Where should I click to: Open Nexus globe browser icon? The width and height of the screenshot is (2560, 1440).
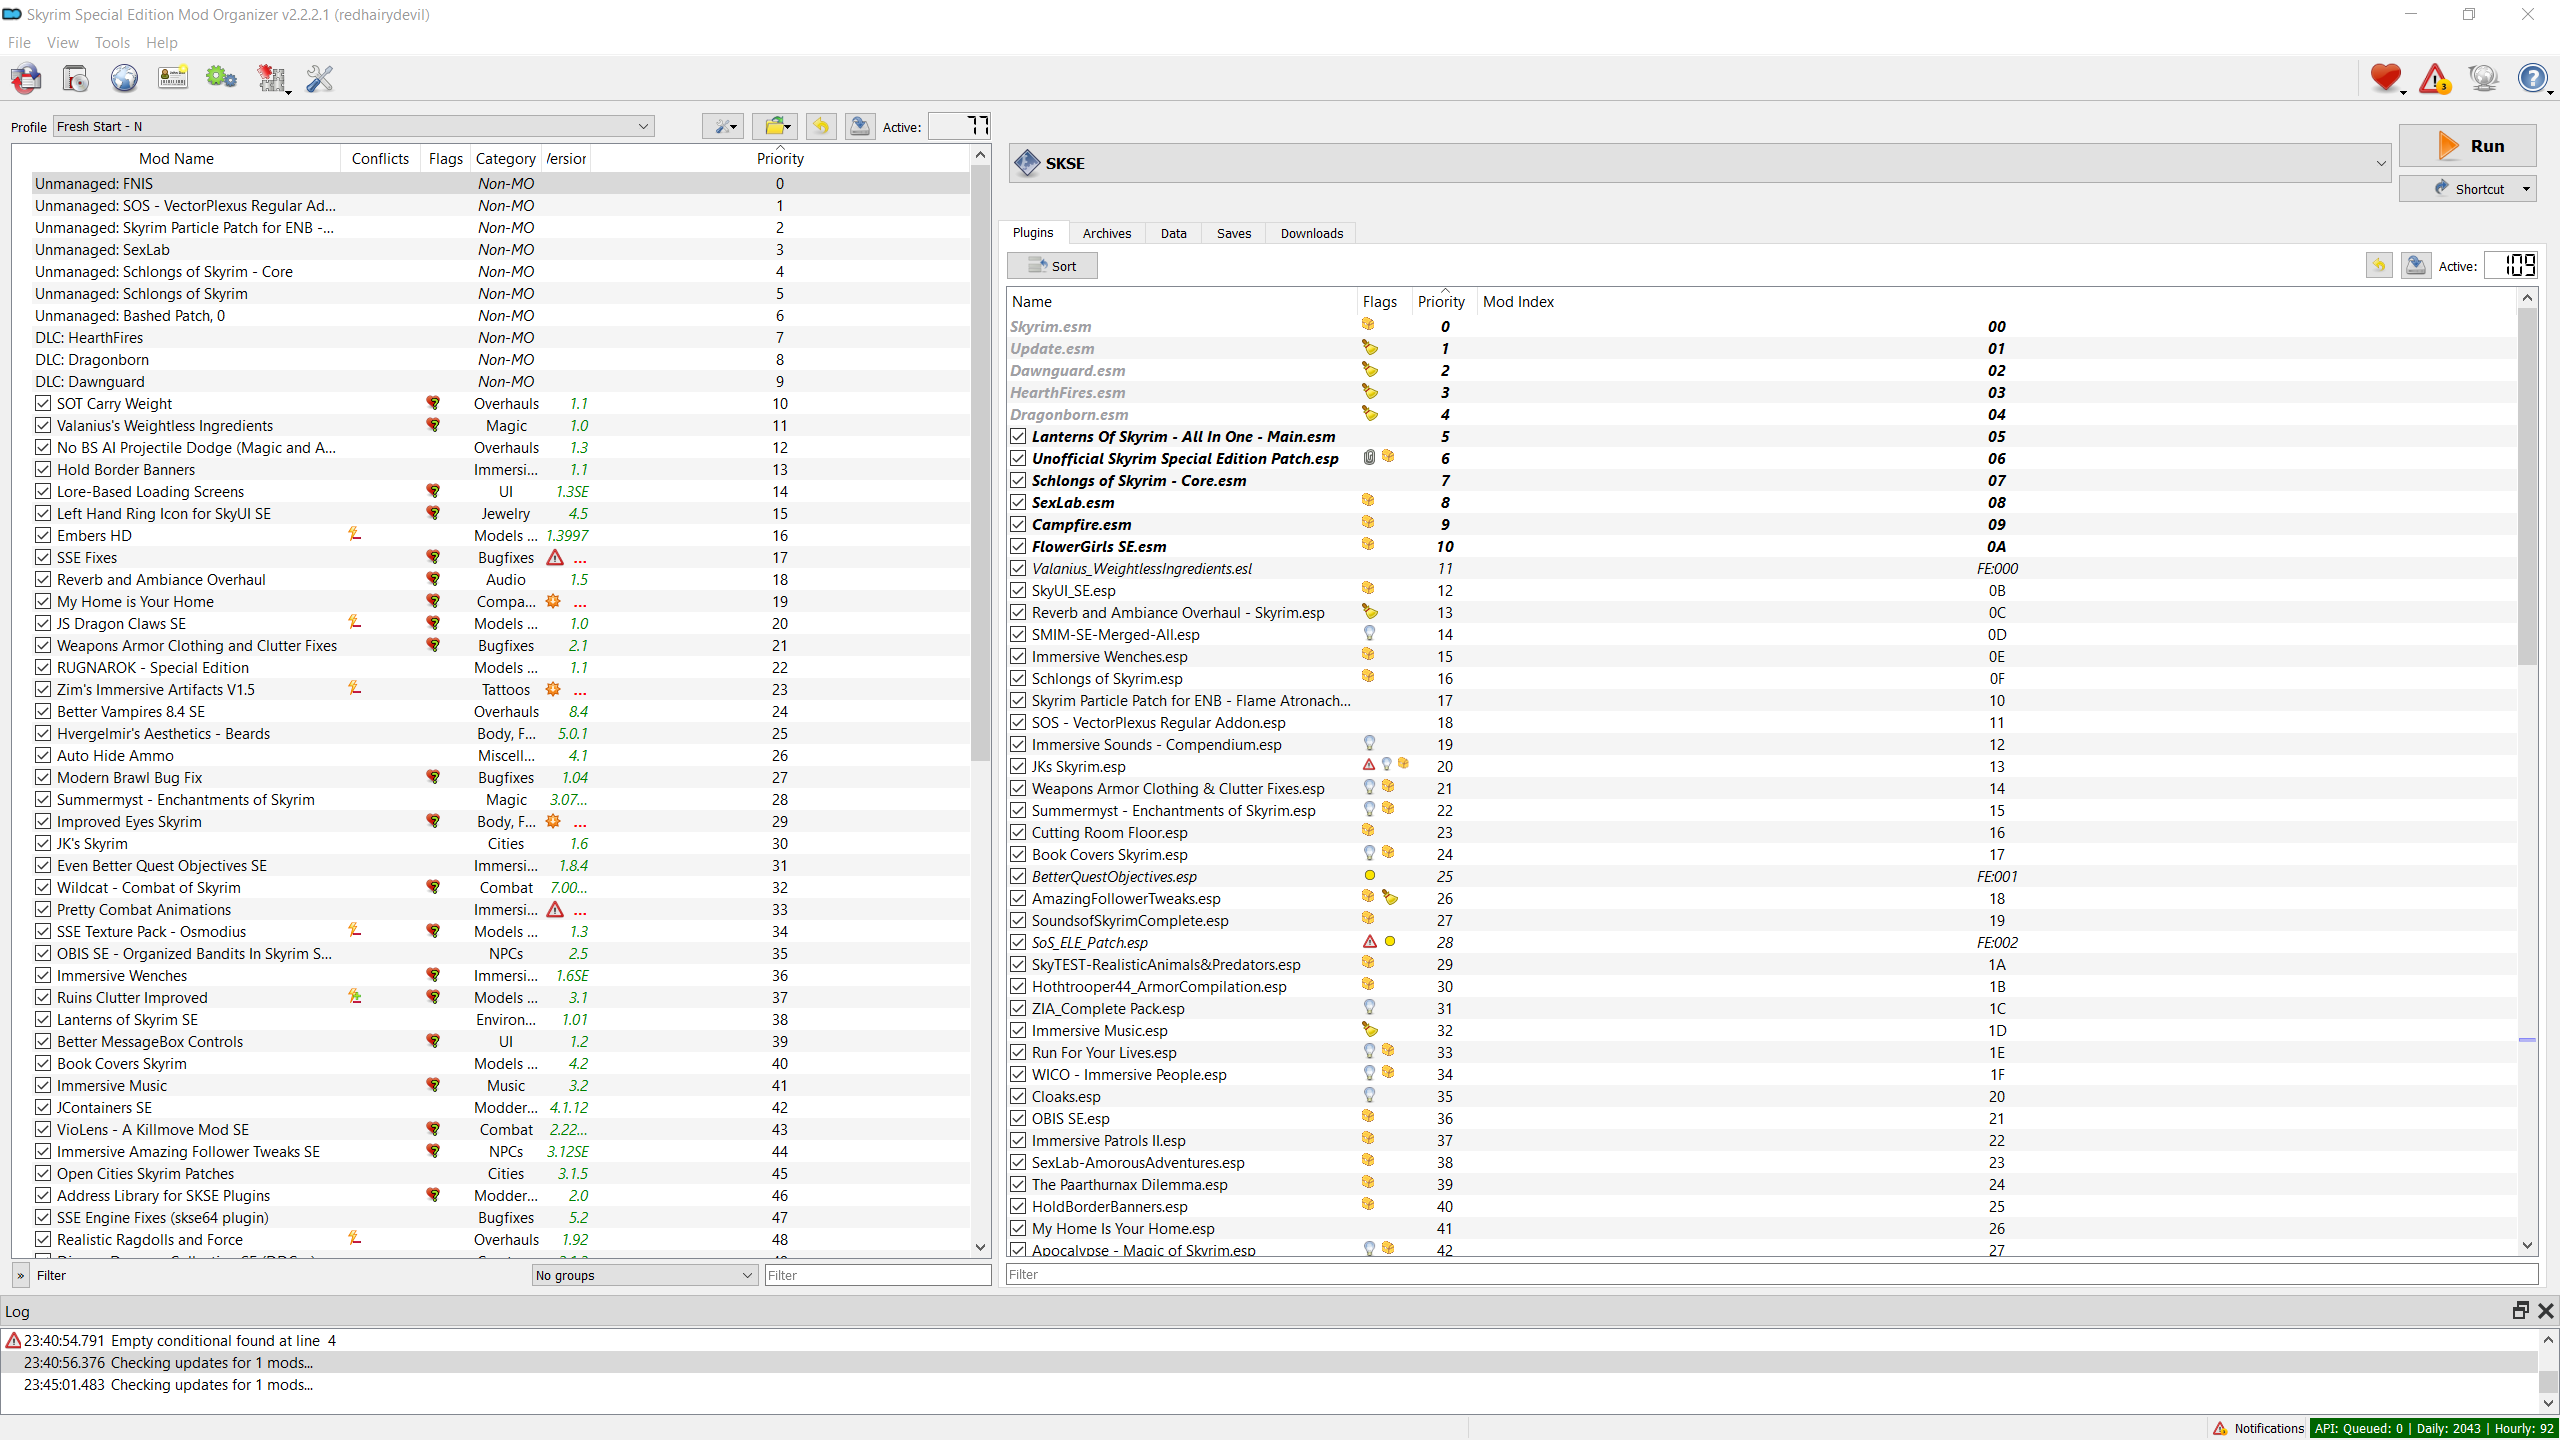124,78
